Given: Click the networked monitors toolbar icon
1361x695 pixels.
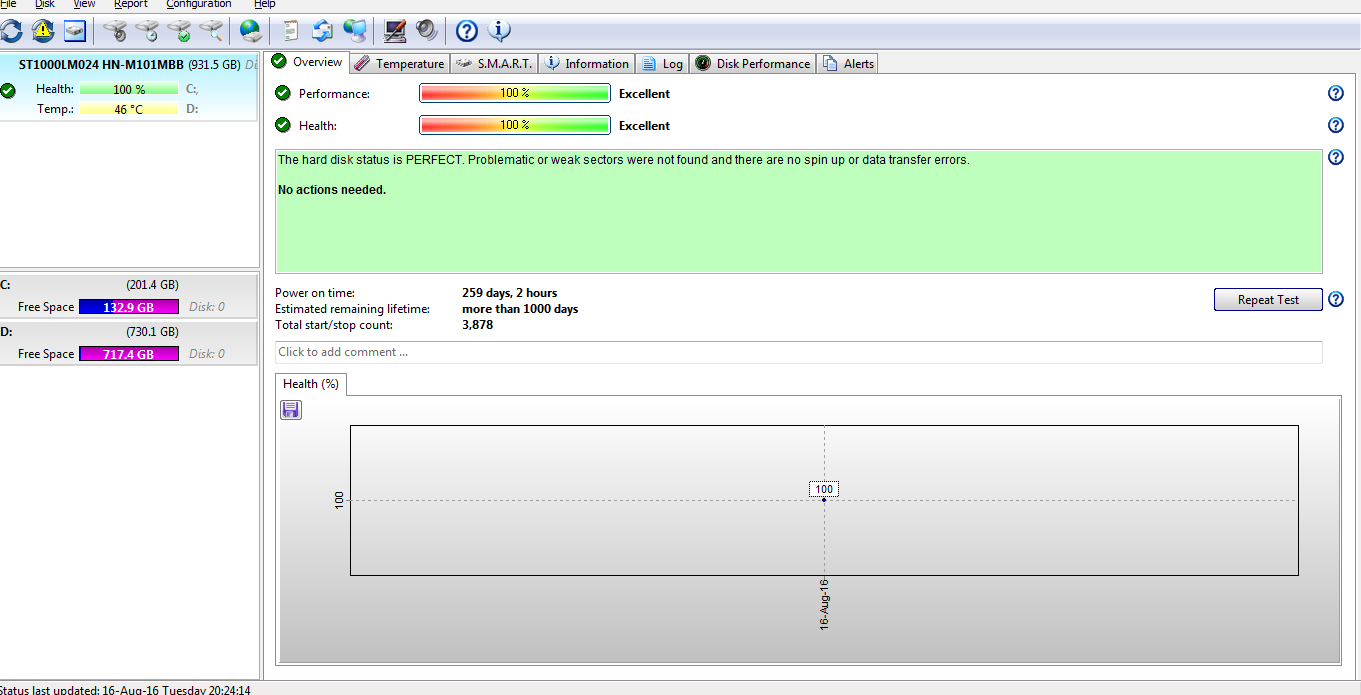Looking at the screenshot, I should [354, 31].
